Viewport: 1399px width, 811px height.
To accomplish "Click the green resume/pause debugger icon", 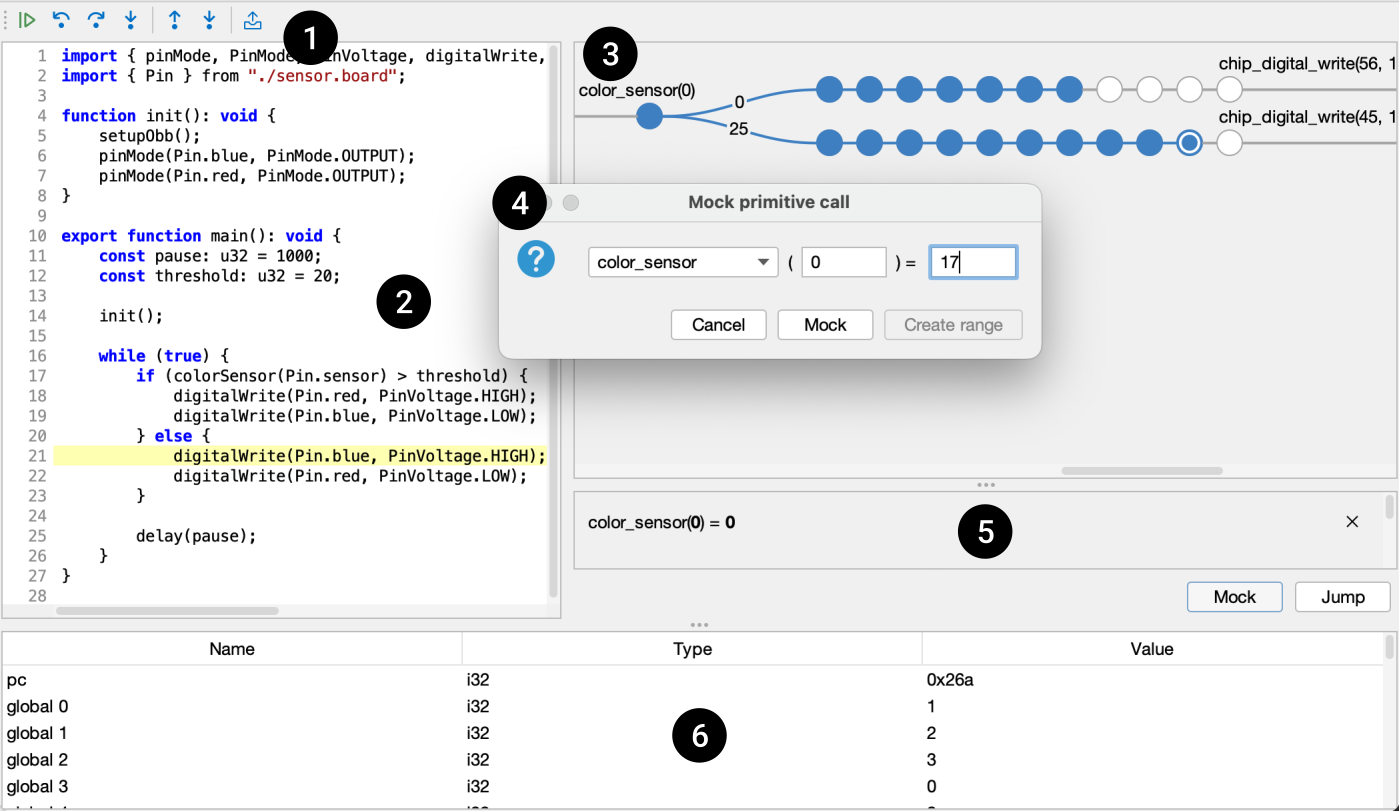I will (x=27, y=19).
